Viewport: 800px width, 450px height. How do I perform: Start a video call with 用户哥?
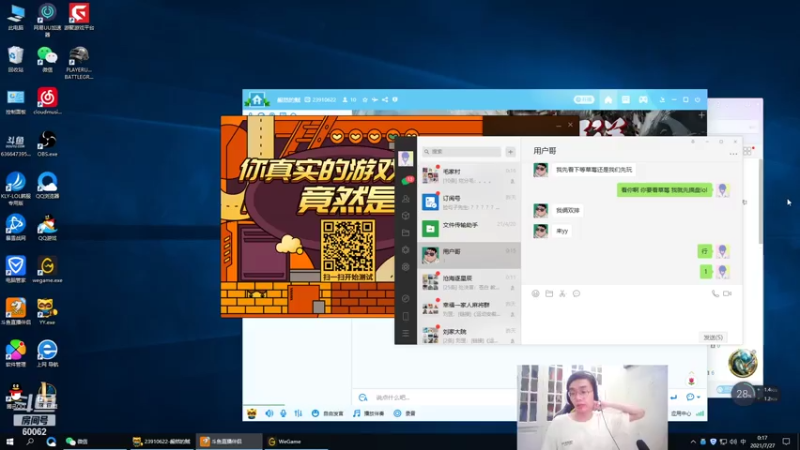(728, 293)
